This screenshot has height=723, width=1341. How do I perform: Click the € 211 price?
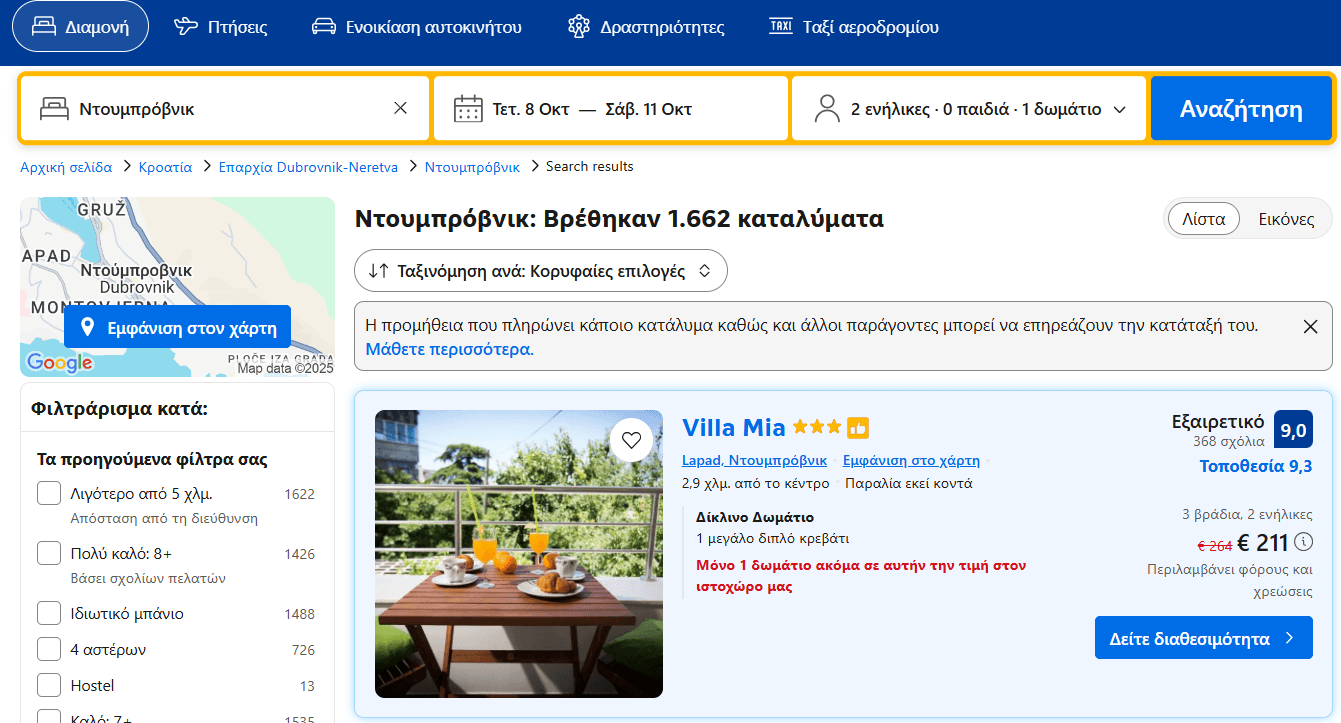tap(1263, 543)
